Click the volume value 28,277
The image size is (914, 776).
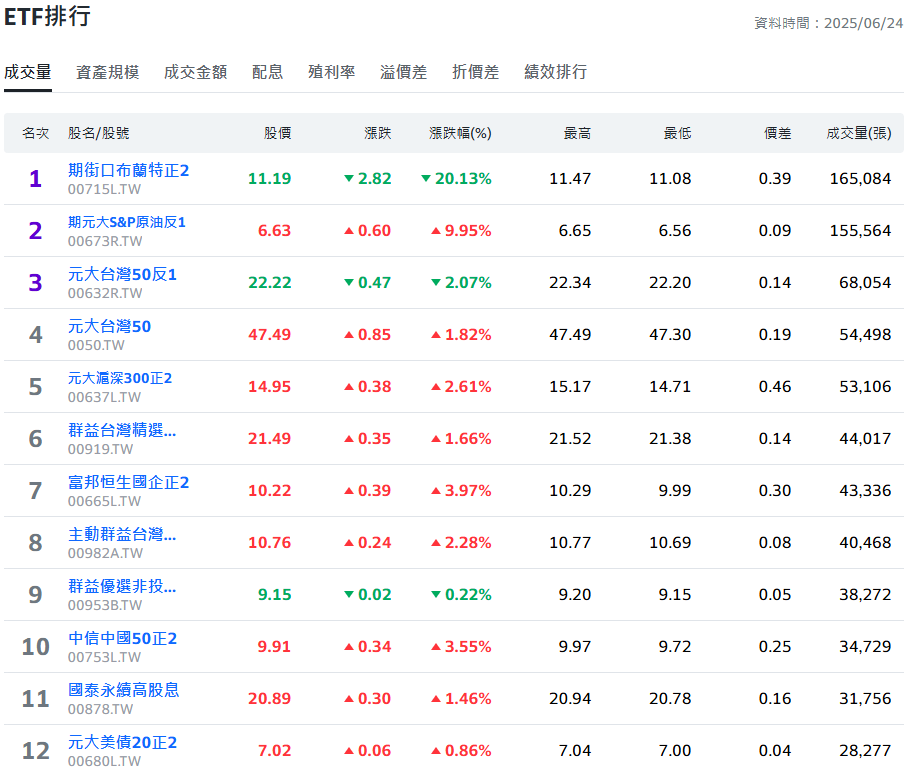(x=865, y=750)
